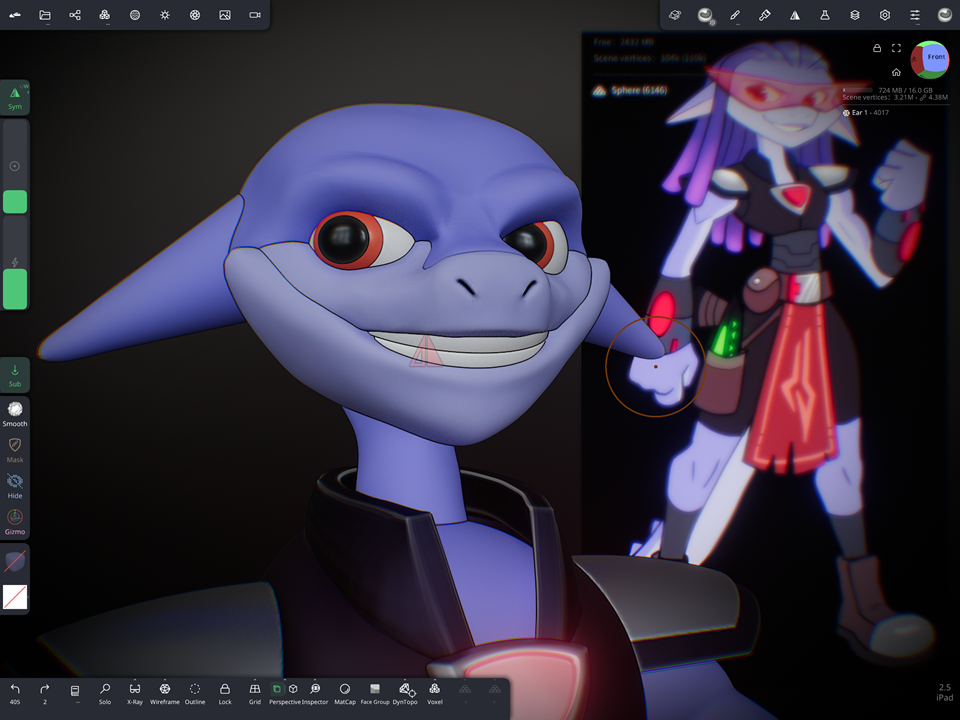
Task: Toggle Outline display
Action: click(195, 694)
